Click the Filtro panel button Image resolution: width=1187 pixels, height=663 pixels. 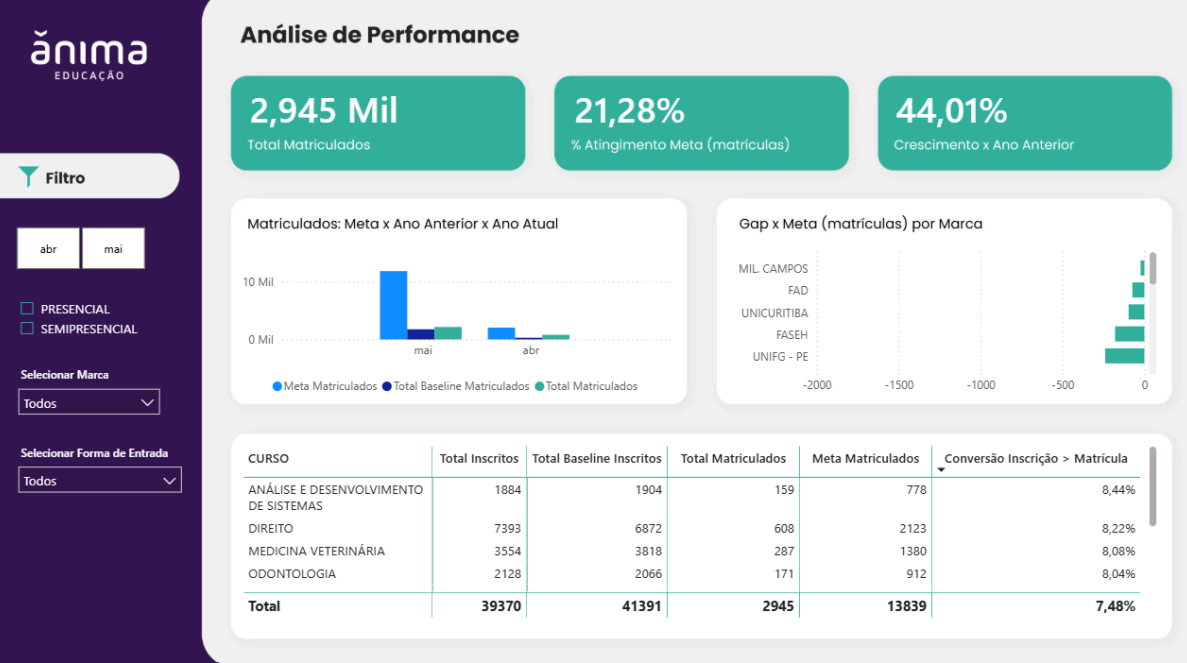[x=89, y=176]
